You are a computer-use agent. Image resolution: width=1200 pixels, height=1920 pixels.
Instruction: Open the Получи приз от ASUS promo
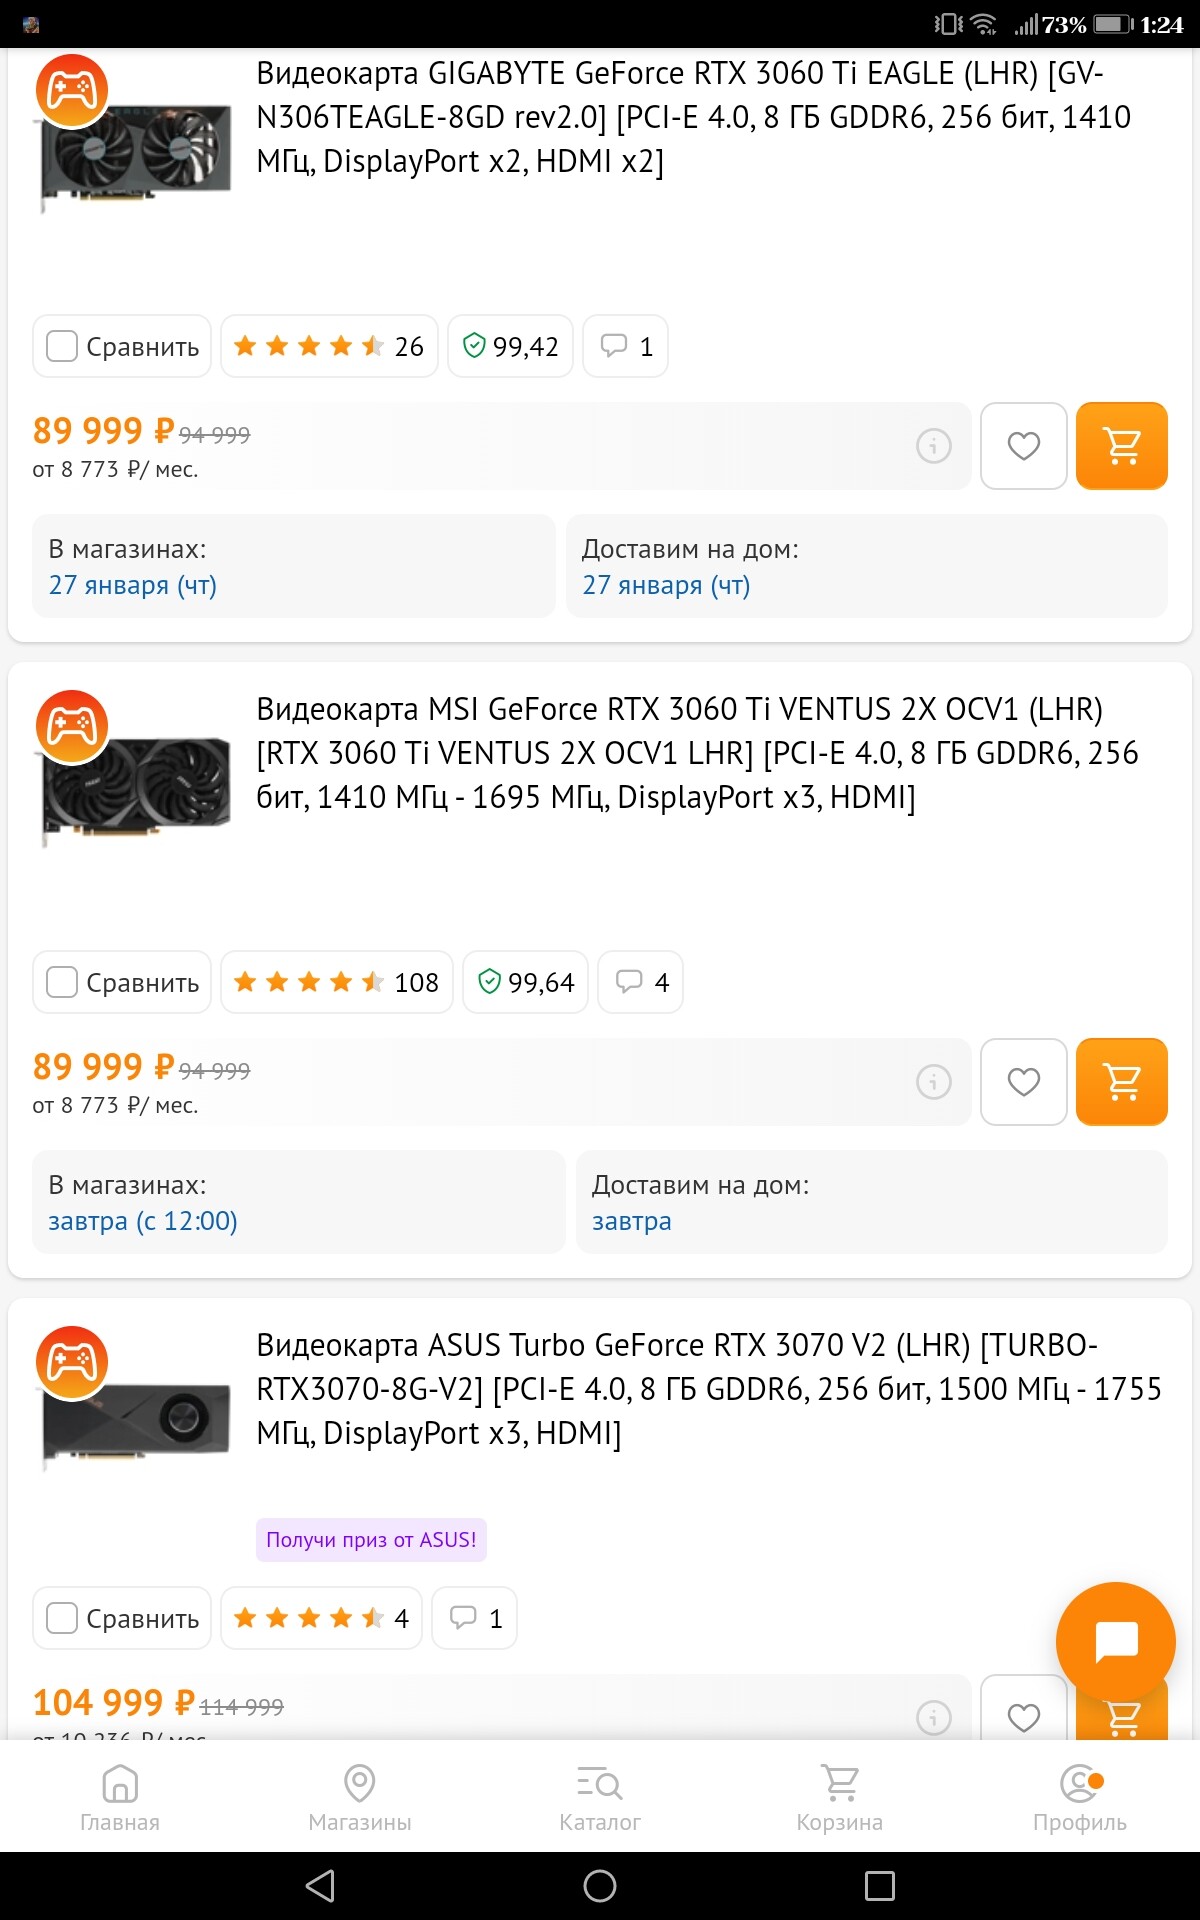tap(371, 1540)
